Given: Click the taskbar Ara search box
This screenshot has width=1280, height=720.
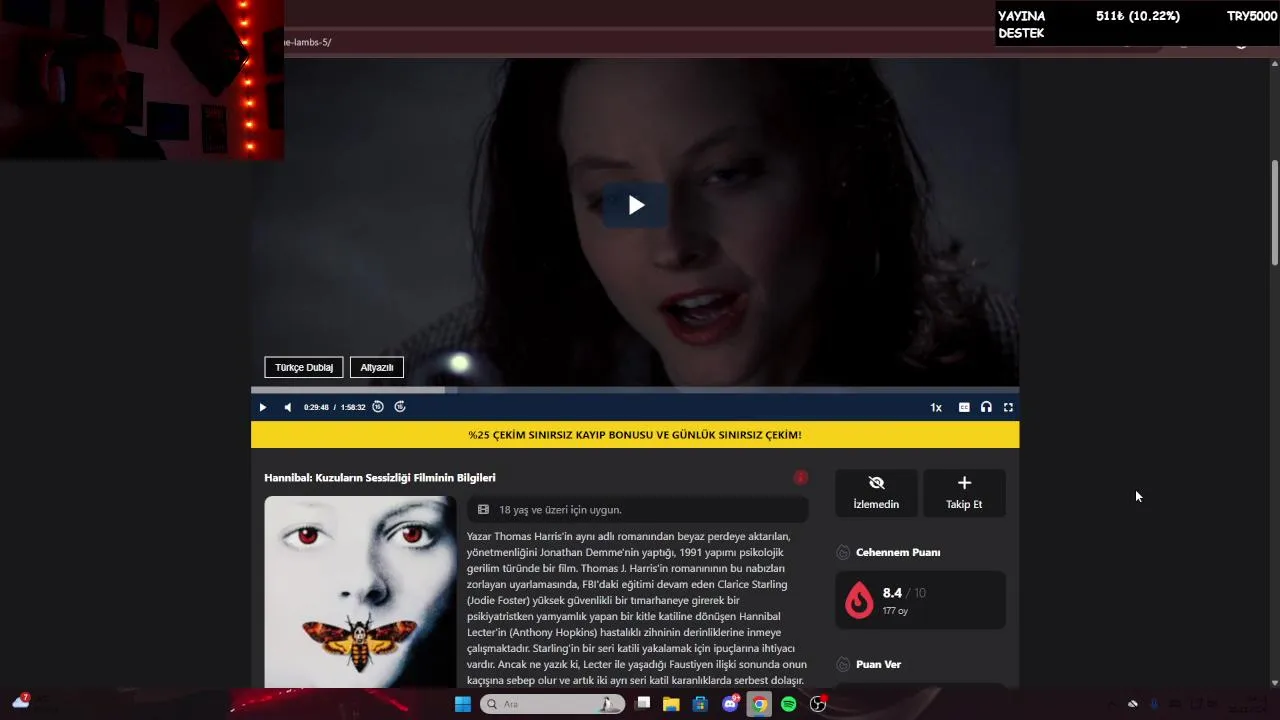Looking at the screenshot, I should pos(552,704).
